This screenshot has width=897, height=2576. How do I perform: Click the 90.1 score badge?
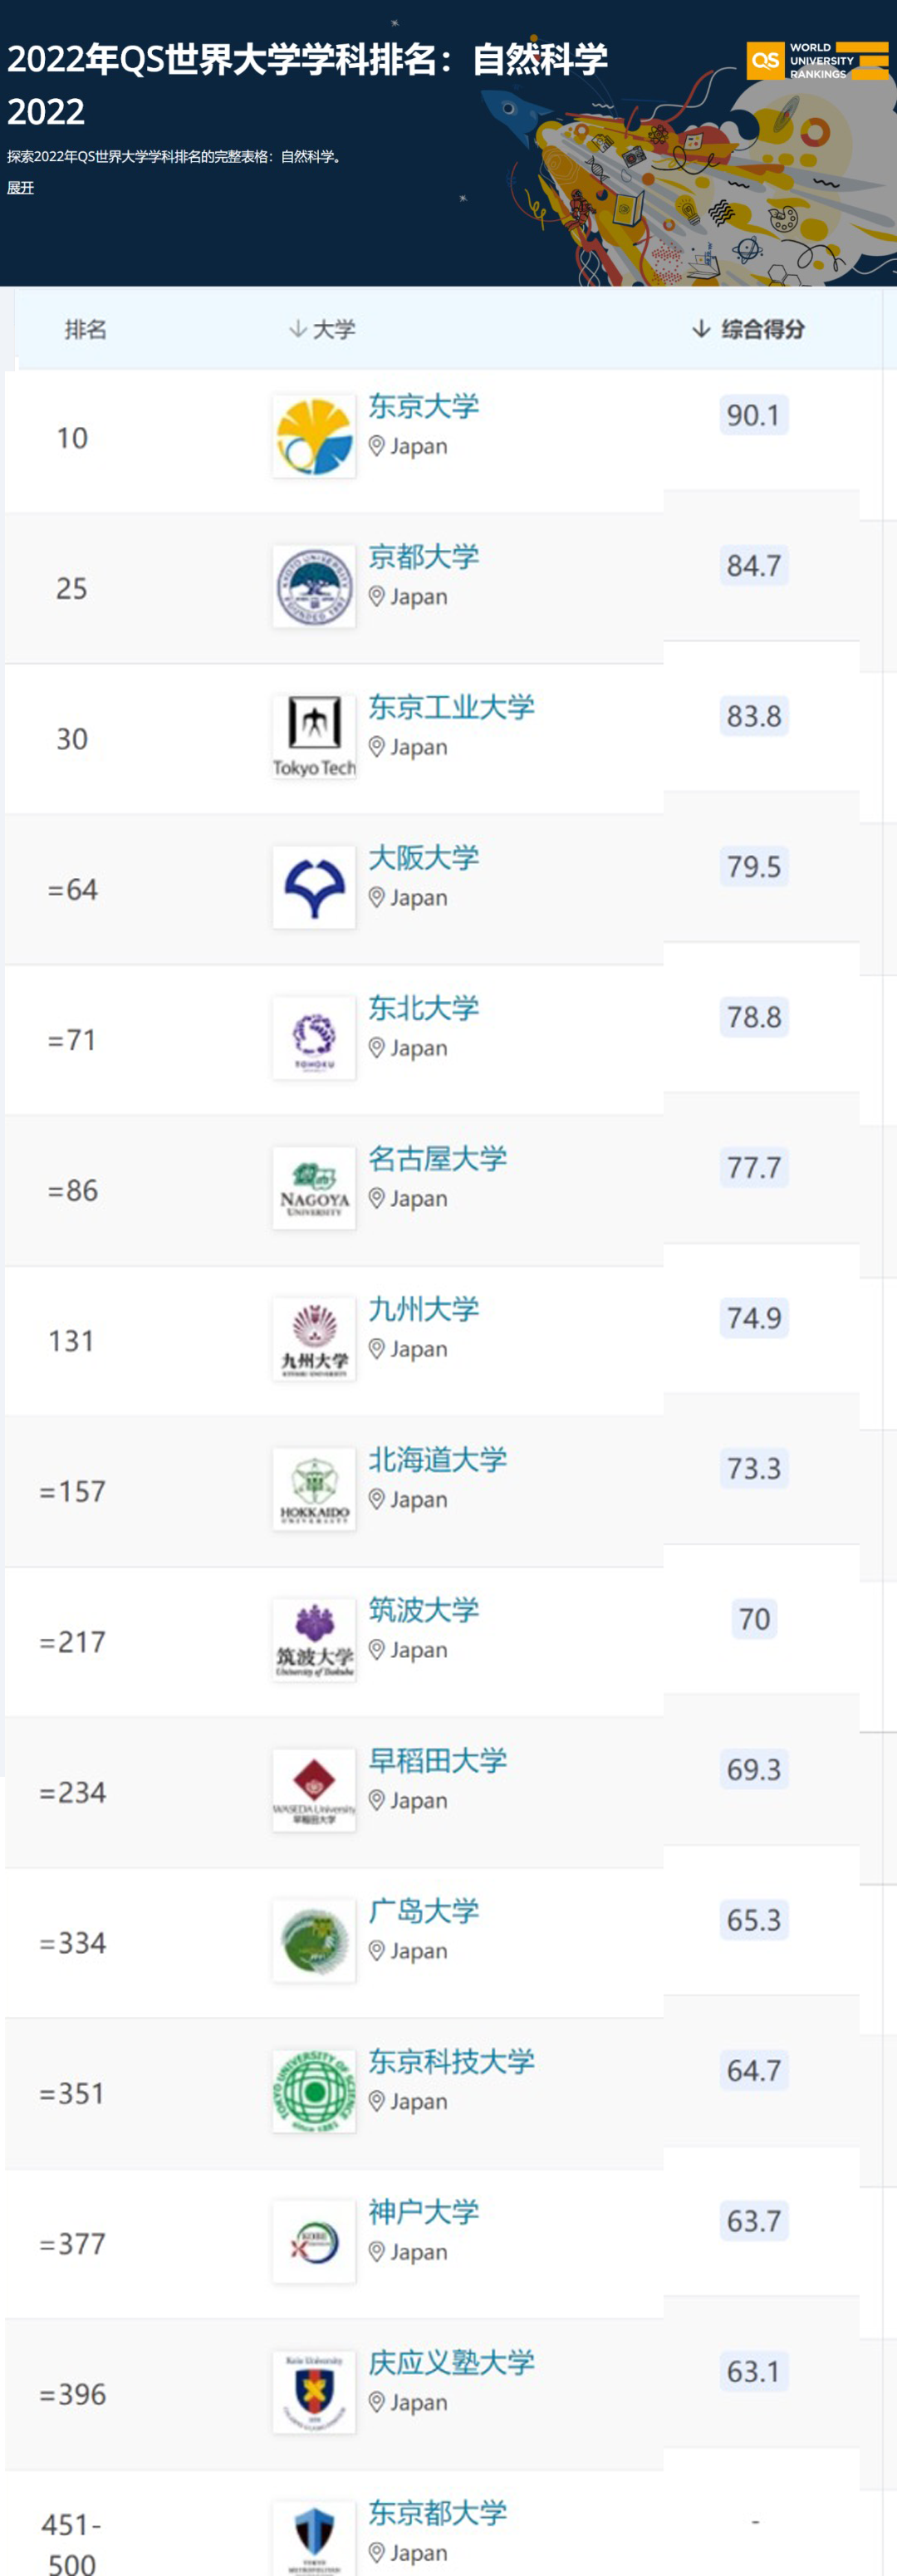[x=753, y=415]
